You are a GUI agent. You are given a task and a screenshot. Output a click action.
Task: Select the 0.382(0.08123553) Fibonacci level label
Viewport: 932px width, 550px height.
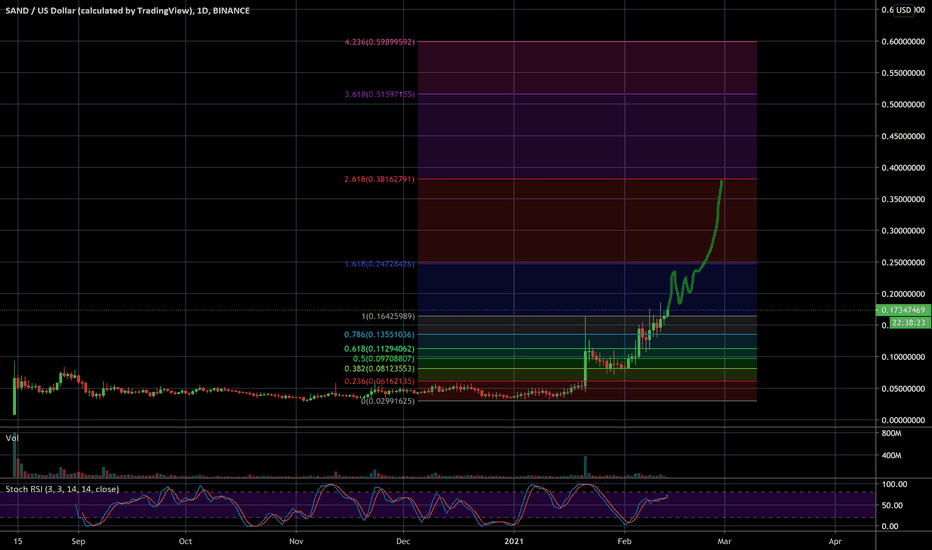click(380, 369)
